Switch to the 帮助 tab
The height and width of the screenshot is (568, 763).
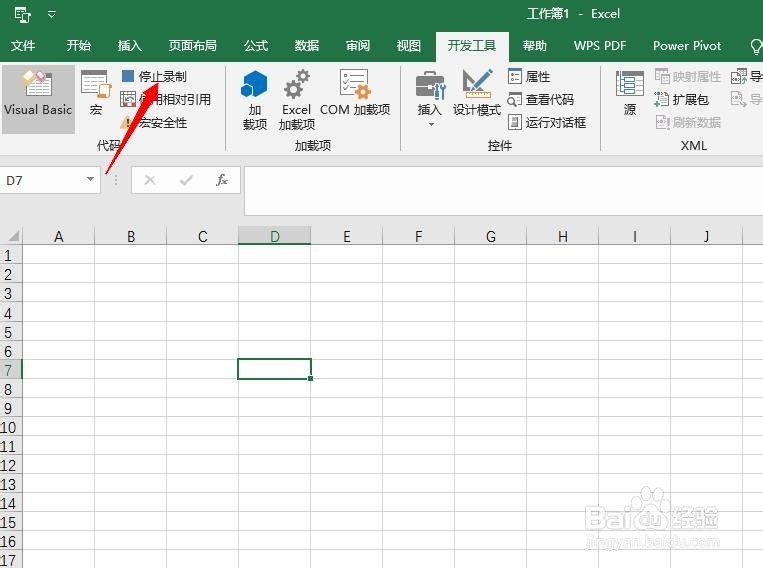(x=535, y=46)
